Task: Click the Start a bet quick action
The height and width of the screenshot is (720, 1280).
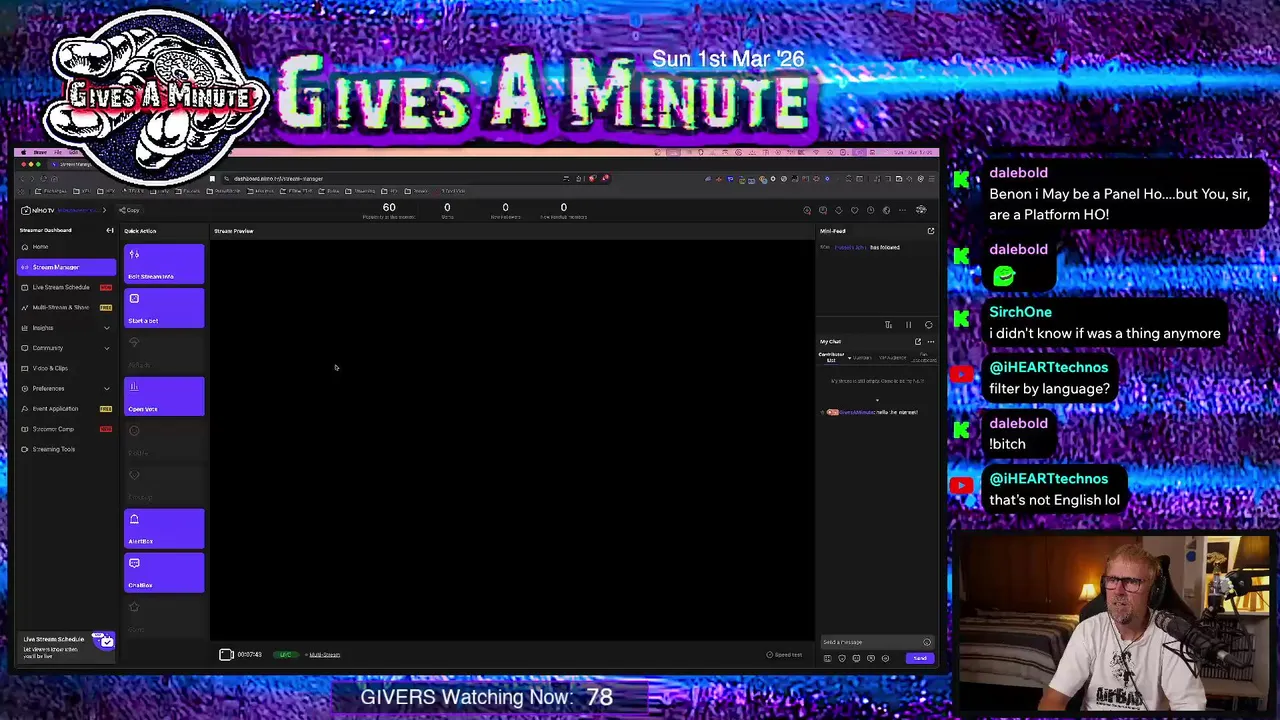Action: click(164, 308)
